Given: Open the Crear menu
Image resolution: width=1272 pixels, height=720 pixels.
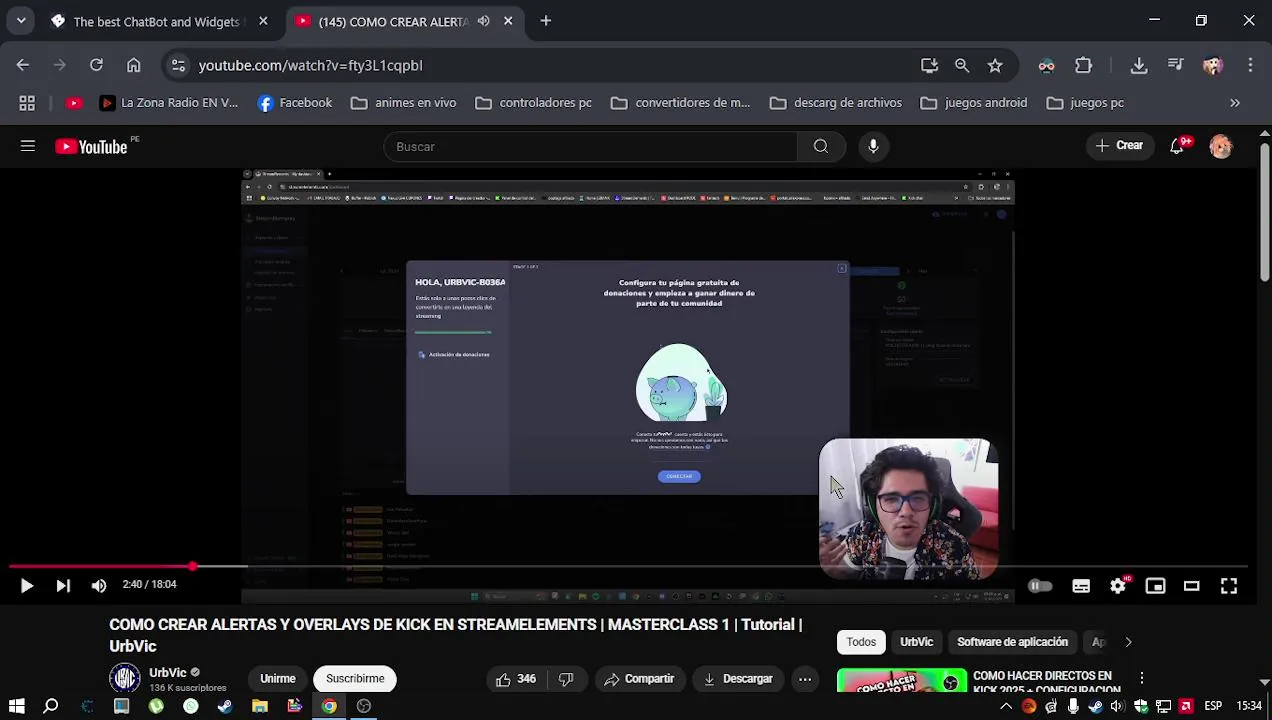Looking at the screenshot, I should pyautogui.click(x=1119, y=146).
